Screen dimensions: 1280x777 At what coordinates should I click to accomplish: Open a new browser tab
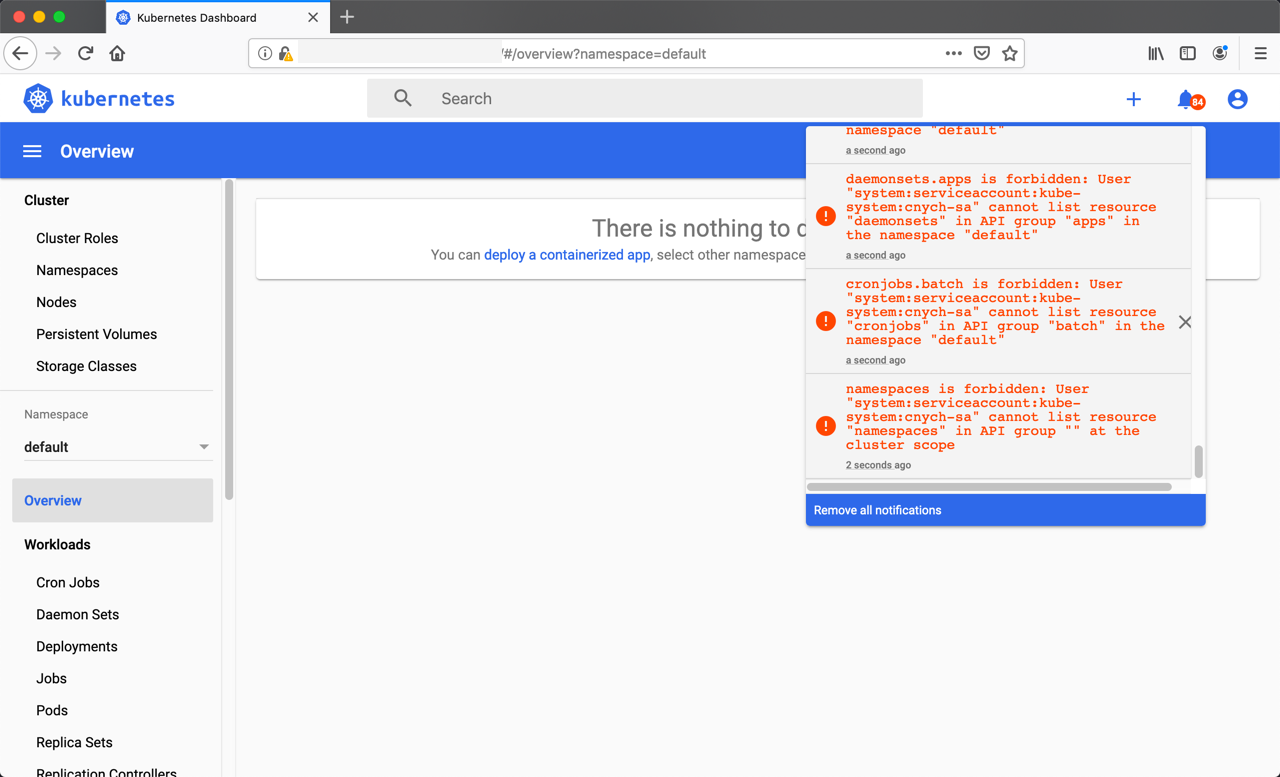pyautogui.click(x=347, y=17)
